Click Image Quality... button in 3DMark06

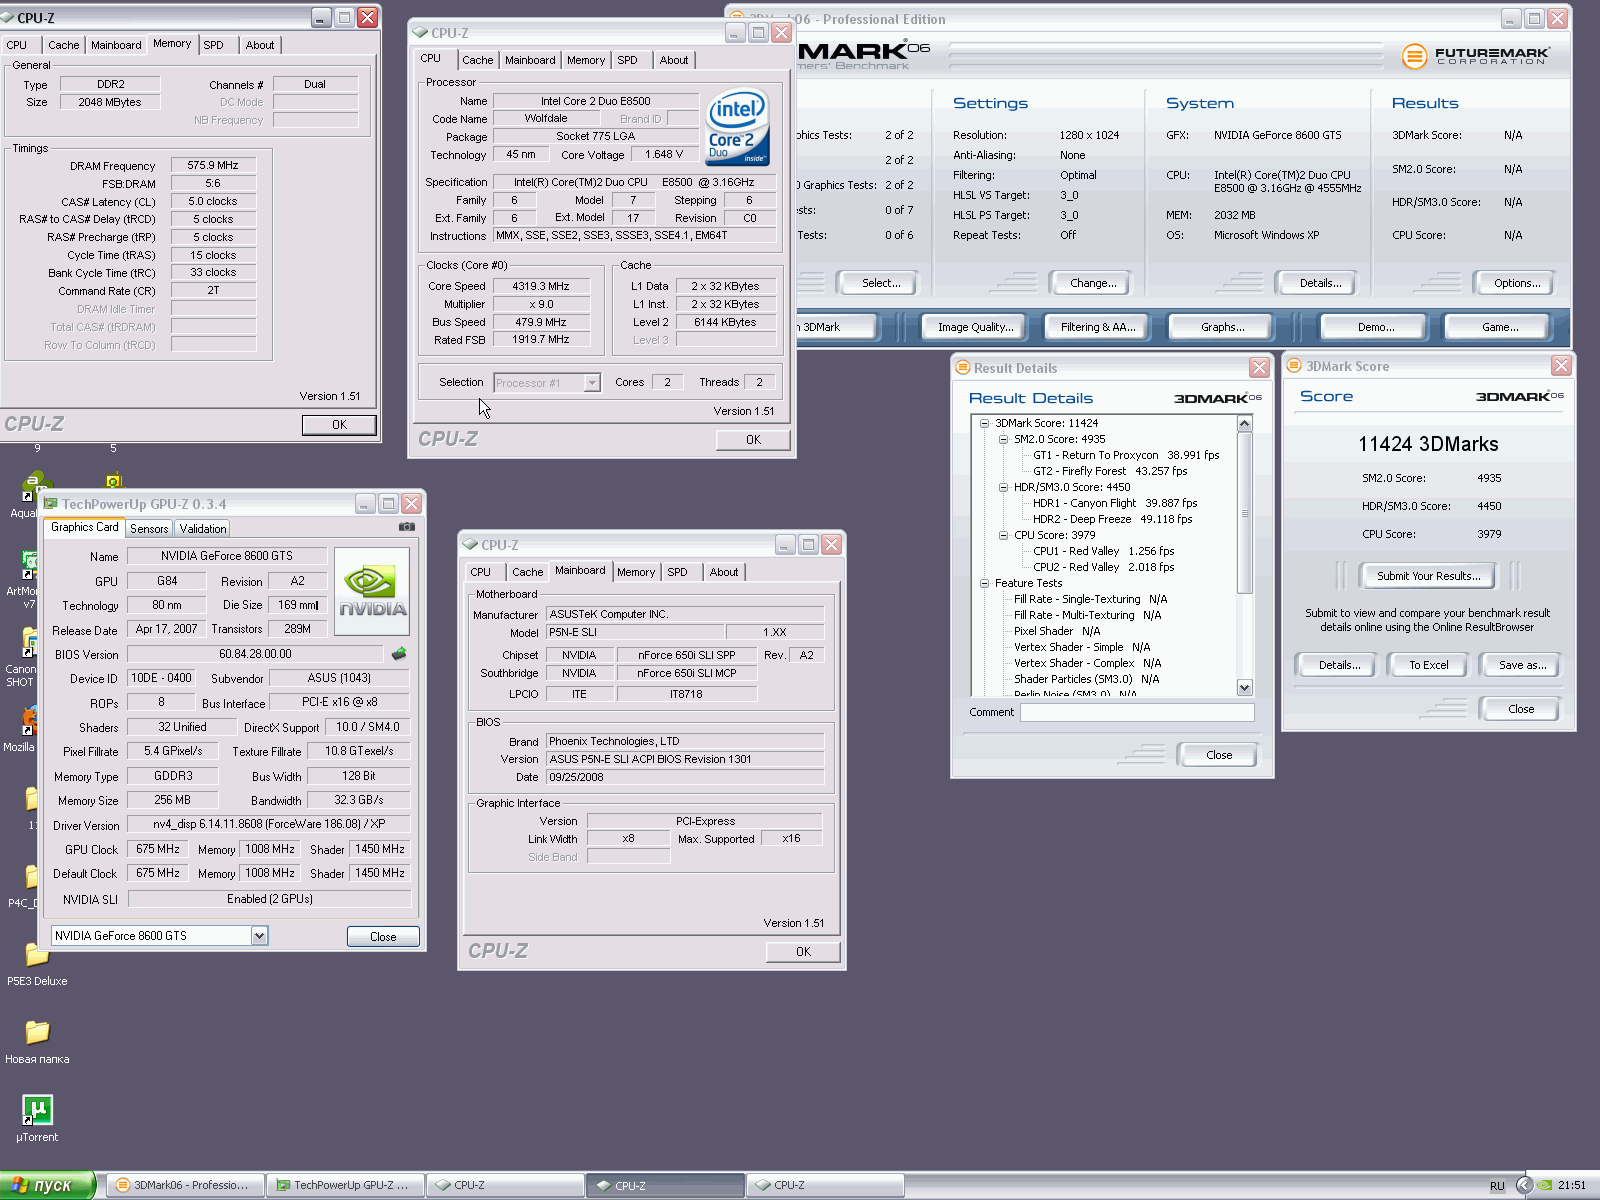[975, 327]
